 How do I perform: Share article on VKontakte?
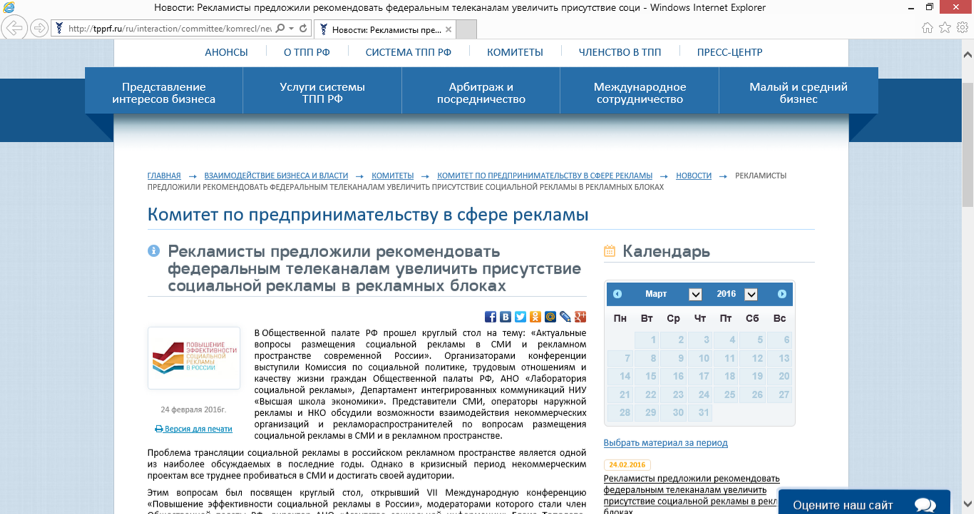(505, 317)
